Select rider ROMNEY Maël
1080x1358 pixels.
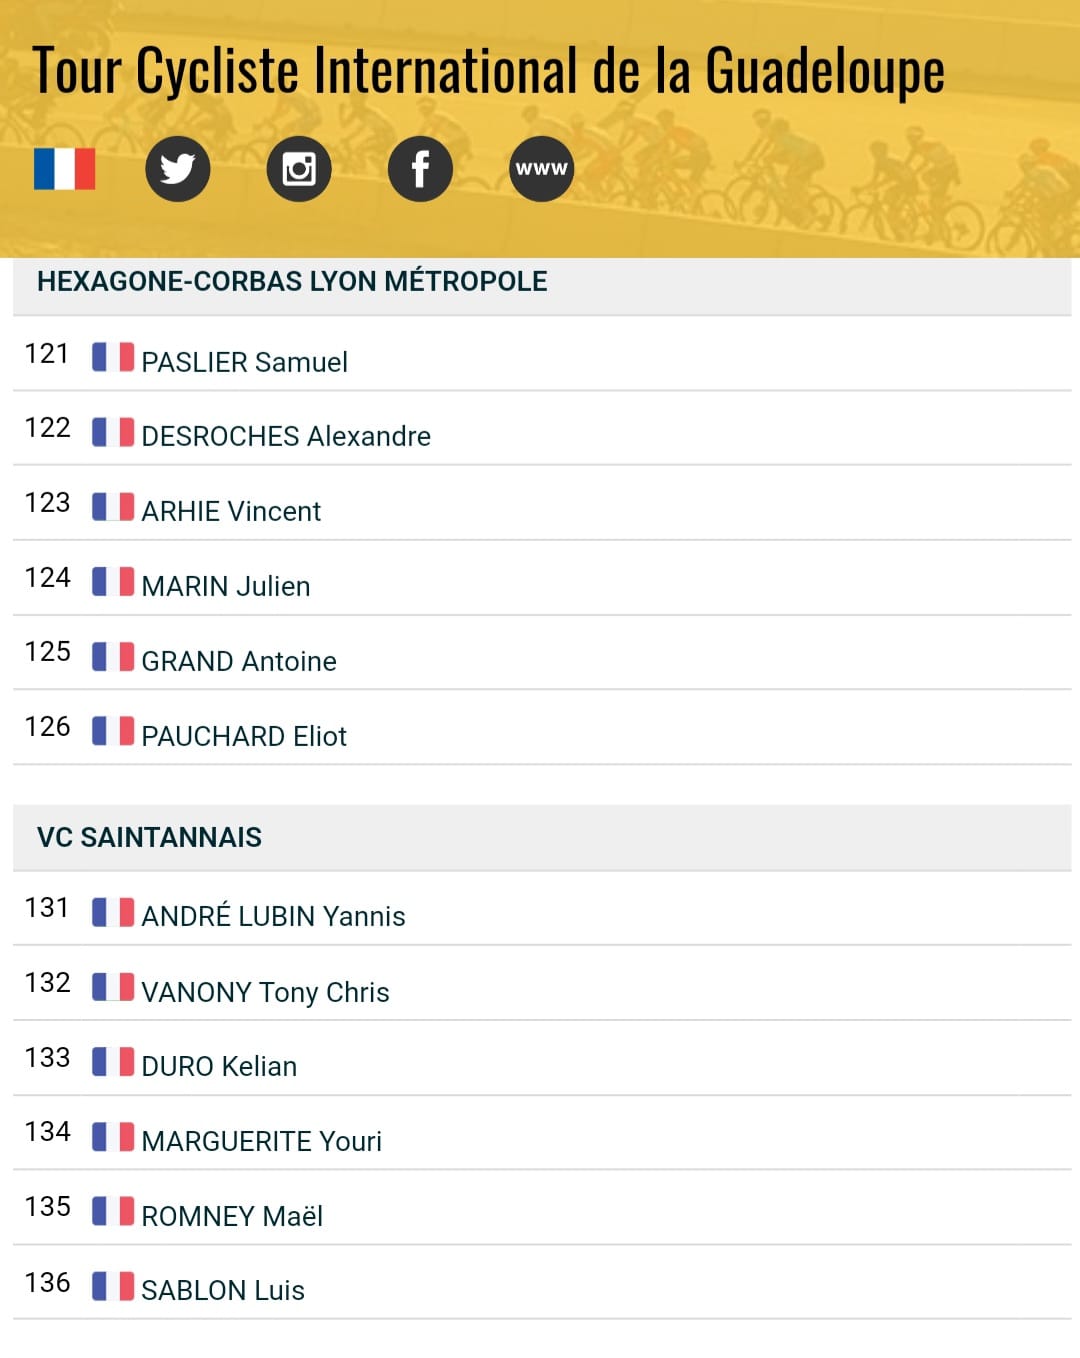tap(232, 1216)
